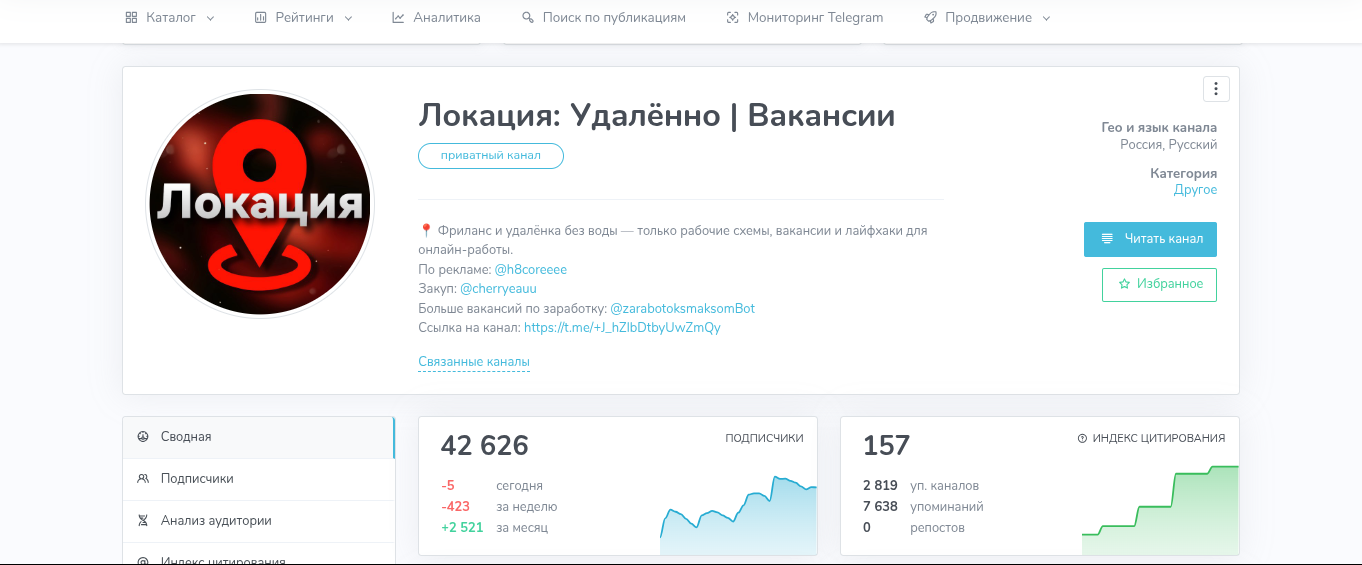Click the Ratings chart icon in navigation
Viewport: 1362px width, 565px height.
(261, 18)
